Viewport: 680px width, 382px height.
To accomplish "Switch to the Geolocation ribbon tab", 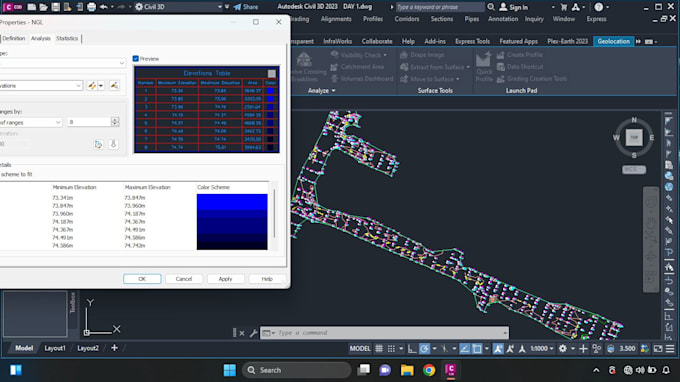I will tap(613, 41).
